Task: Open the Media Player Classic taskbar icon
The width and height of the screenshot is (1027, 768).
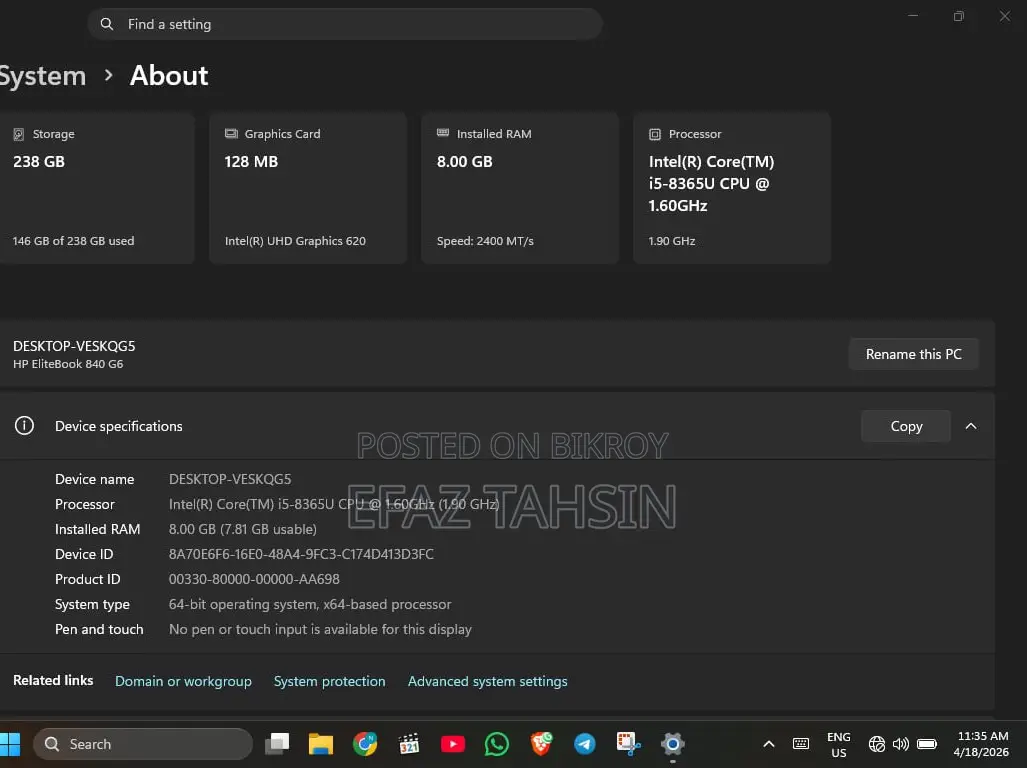Action: 409,744
